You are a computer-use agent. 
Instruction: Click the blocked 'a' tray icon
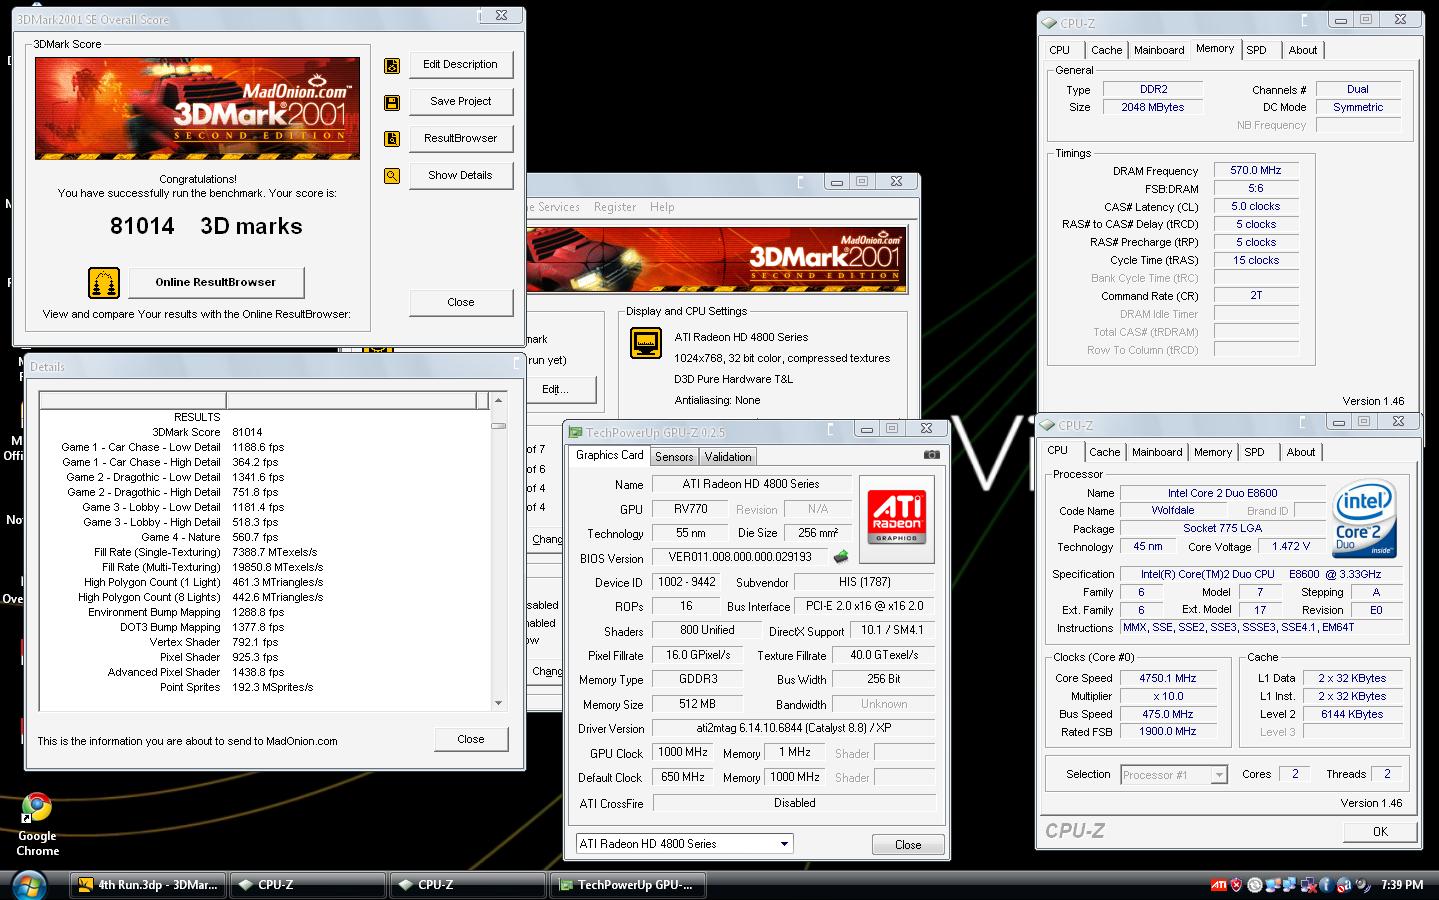click(1343, 885)
